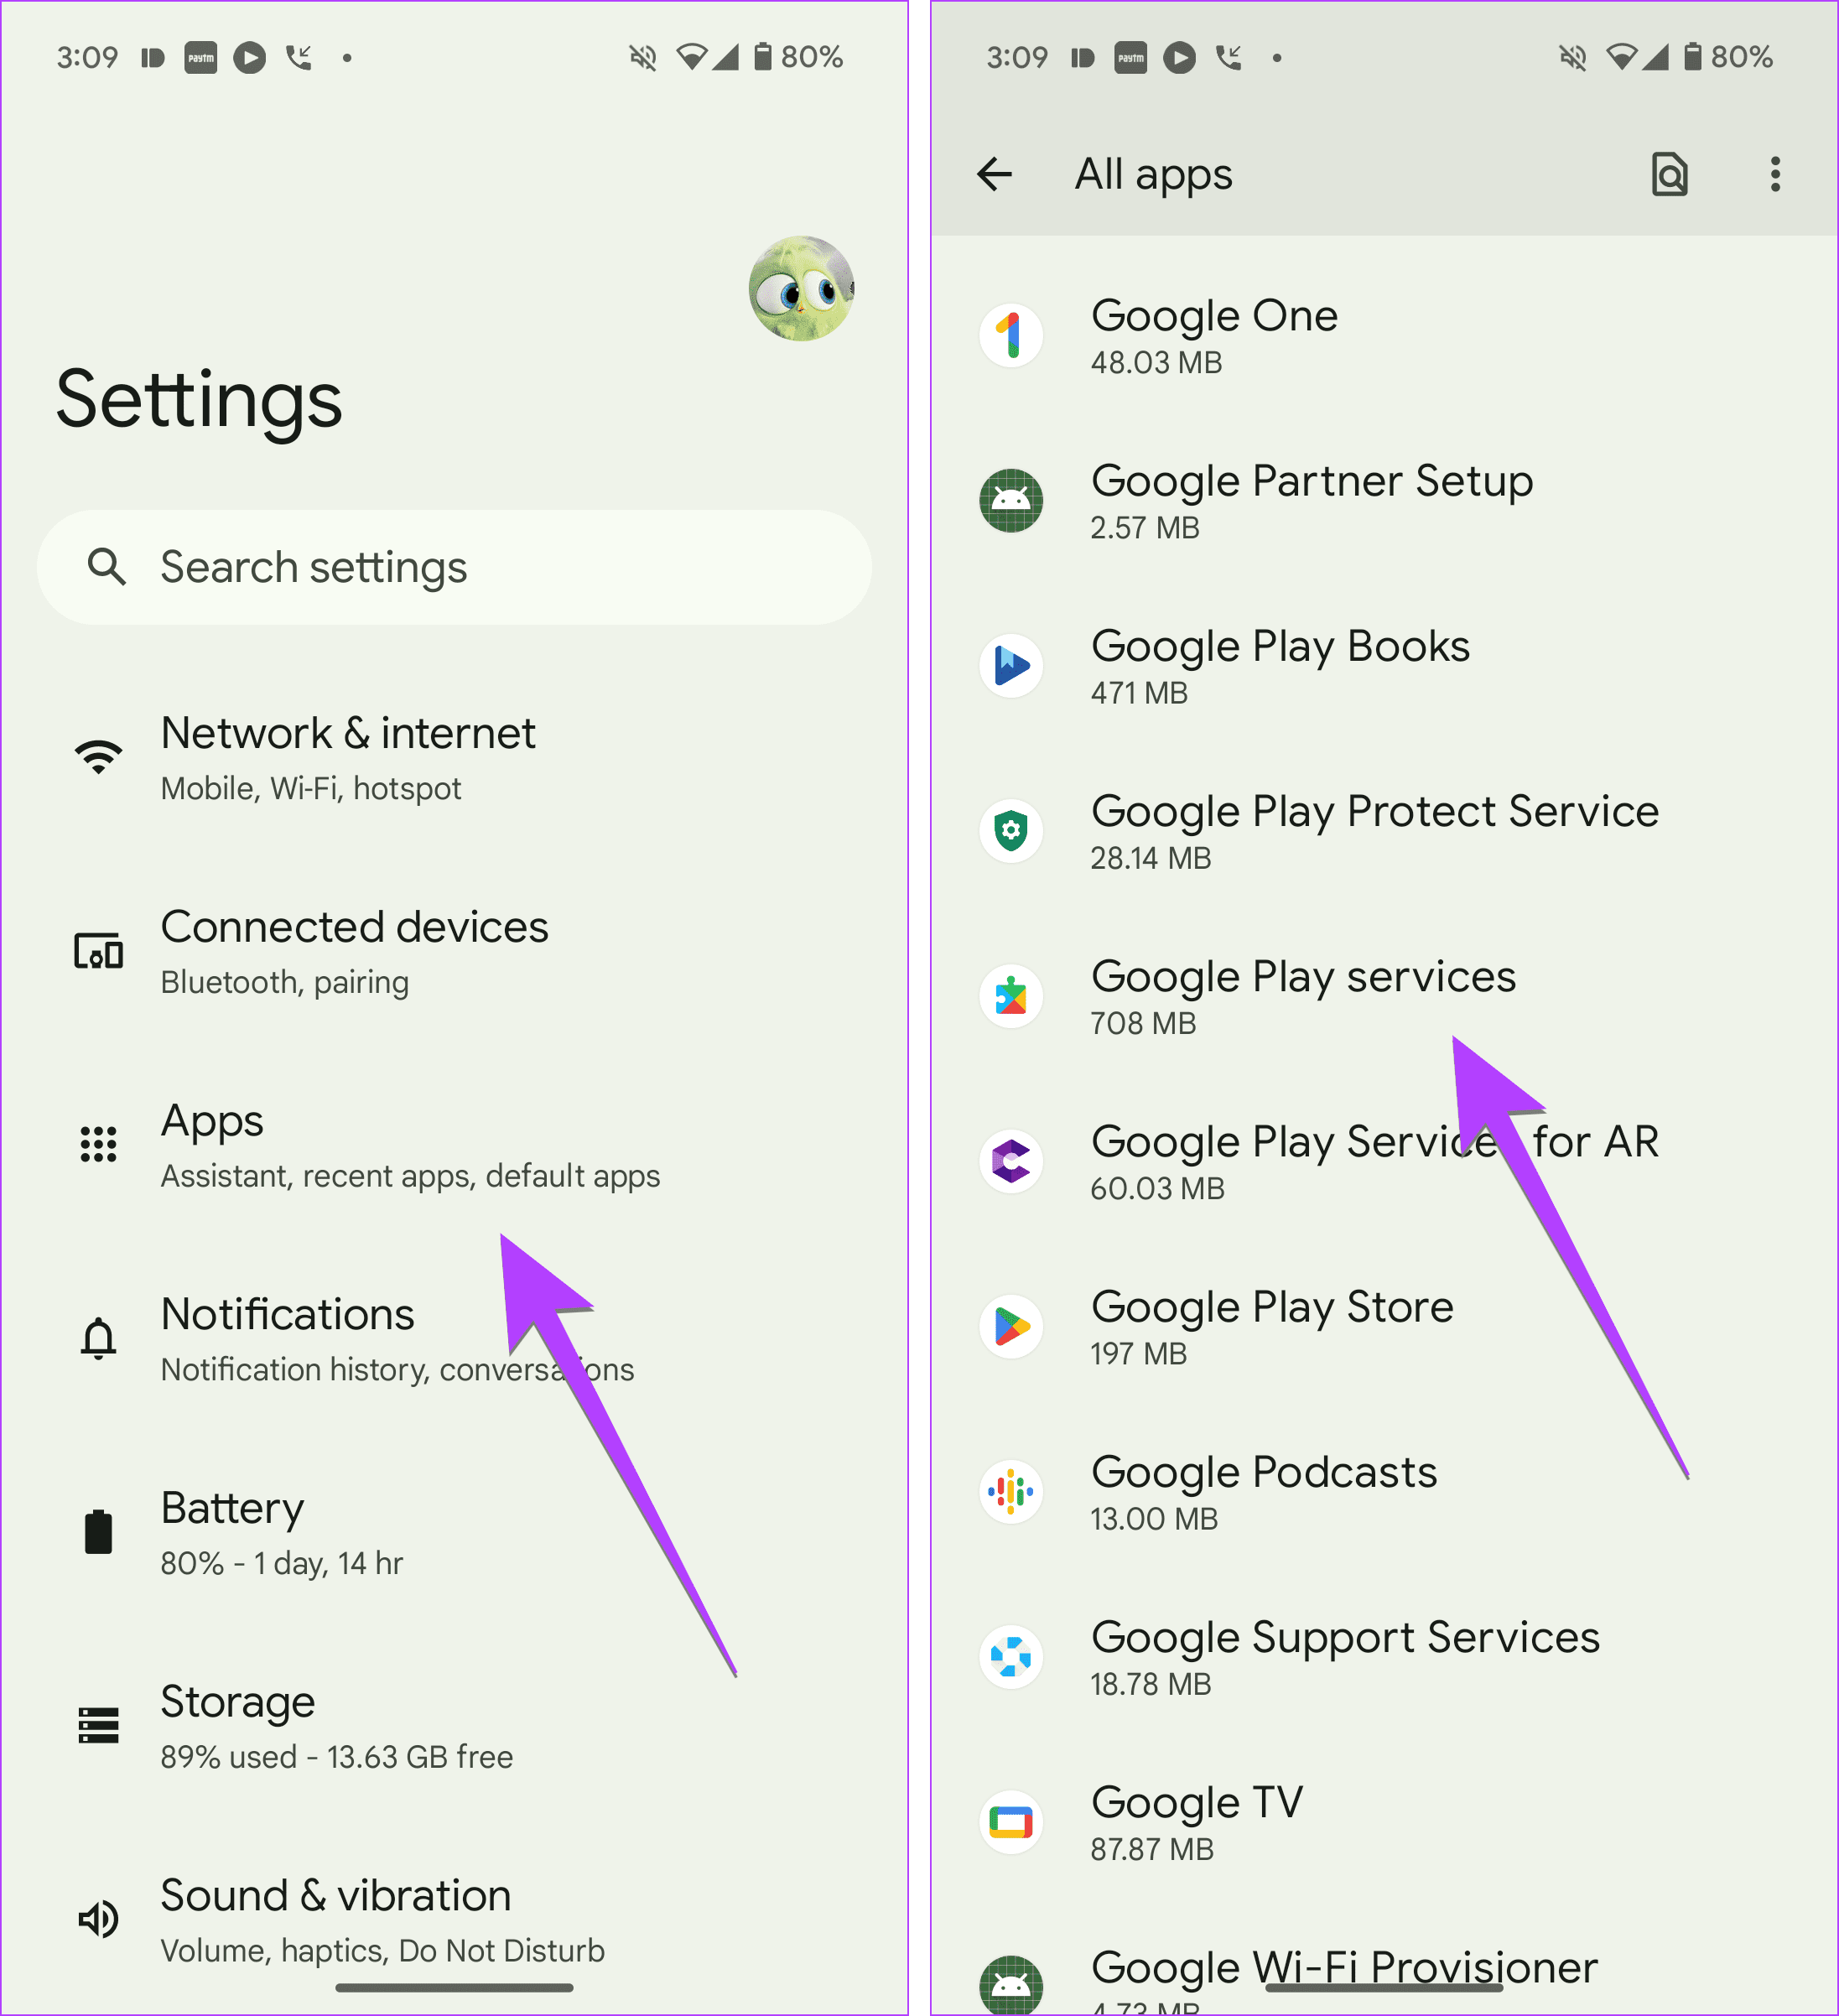Viewport: 1839px width, 2016px height.
Task: Open the search apps icon in header
Action: [1668, 175]
